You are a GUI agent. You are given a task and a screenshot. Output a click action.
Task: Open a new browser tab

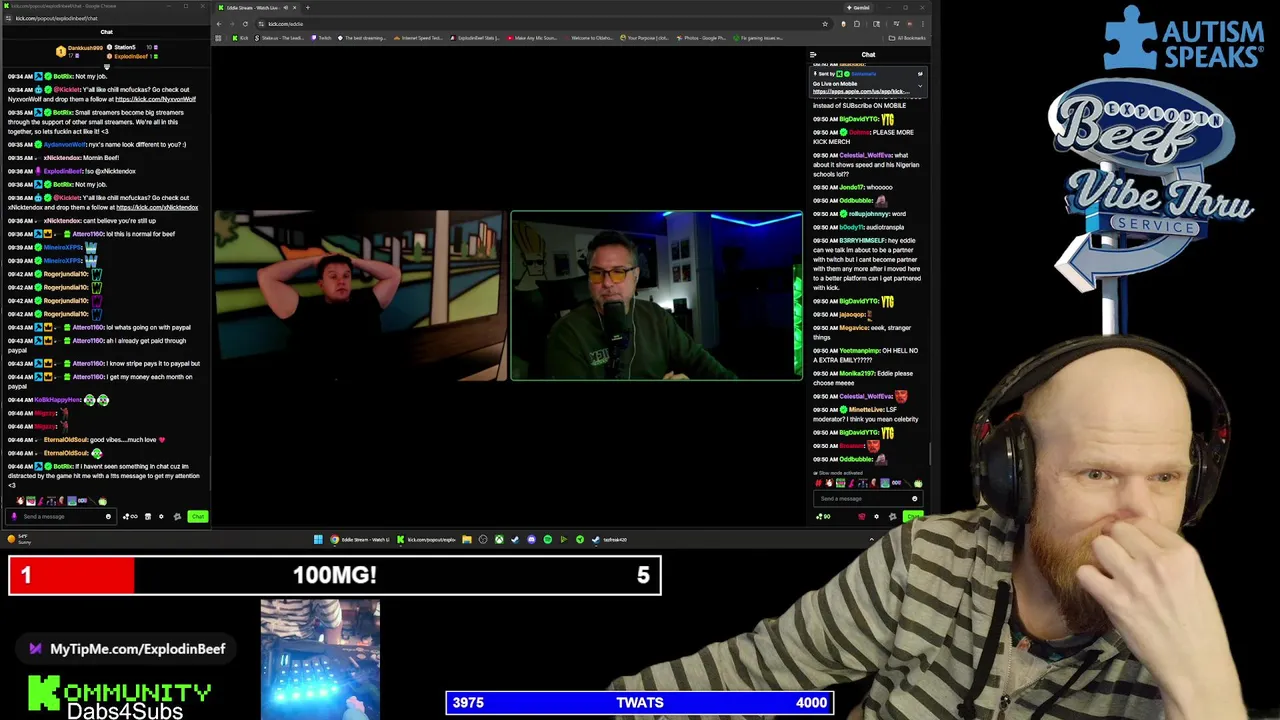307,8
